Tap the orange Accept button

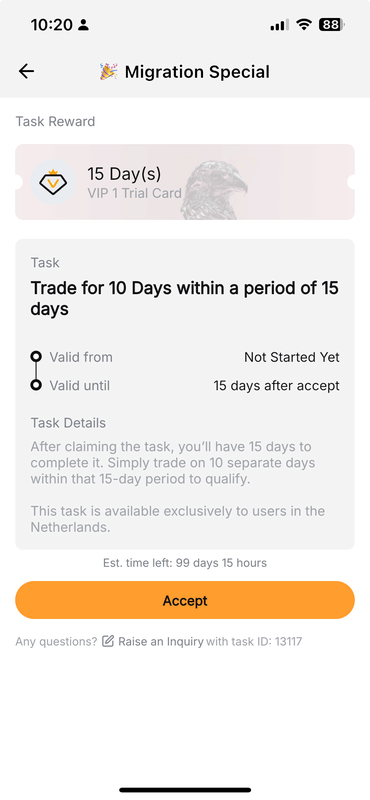click(x=185, y=600)
